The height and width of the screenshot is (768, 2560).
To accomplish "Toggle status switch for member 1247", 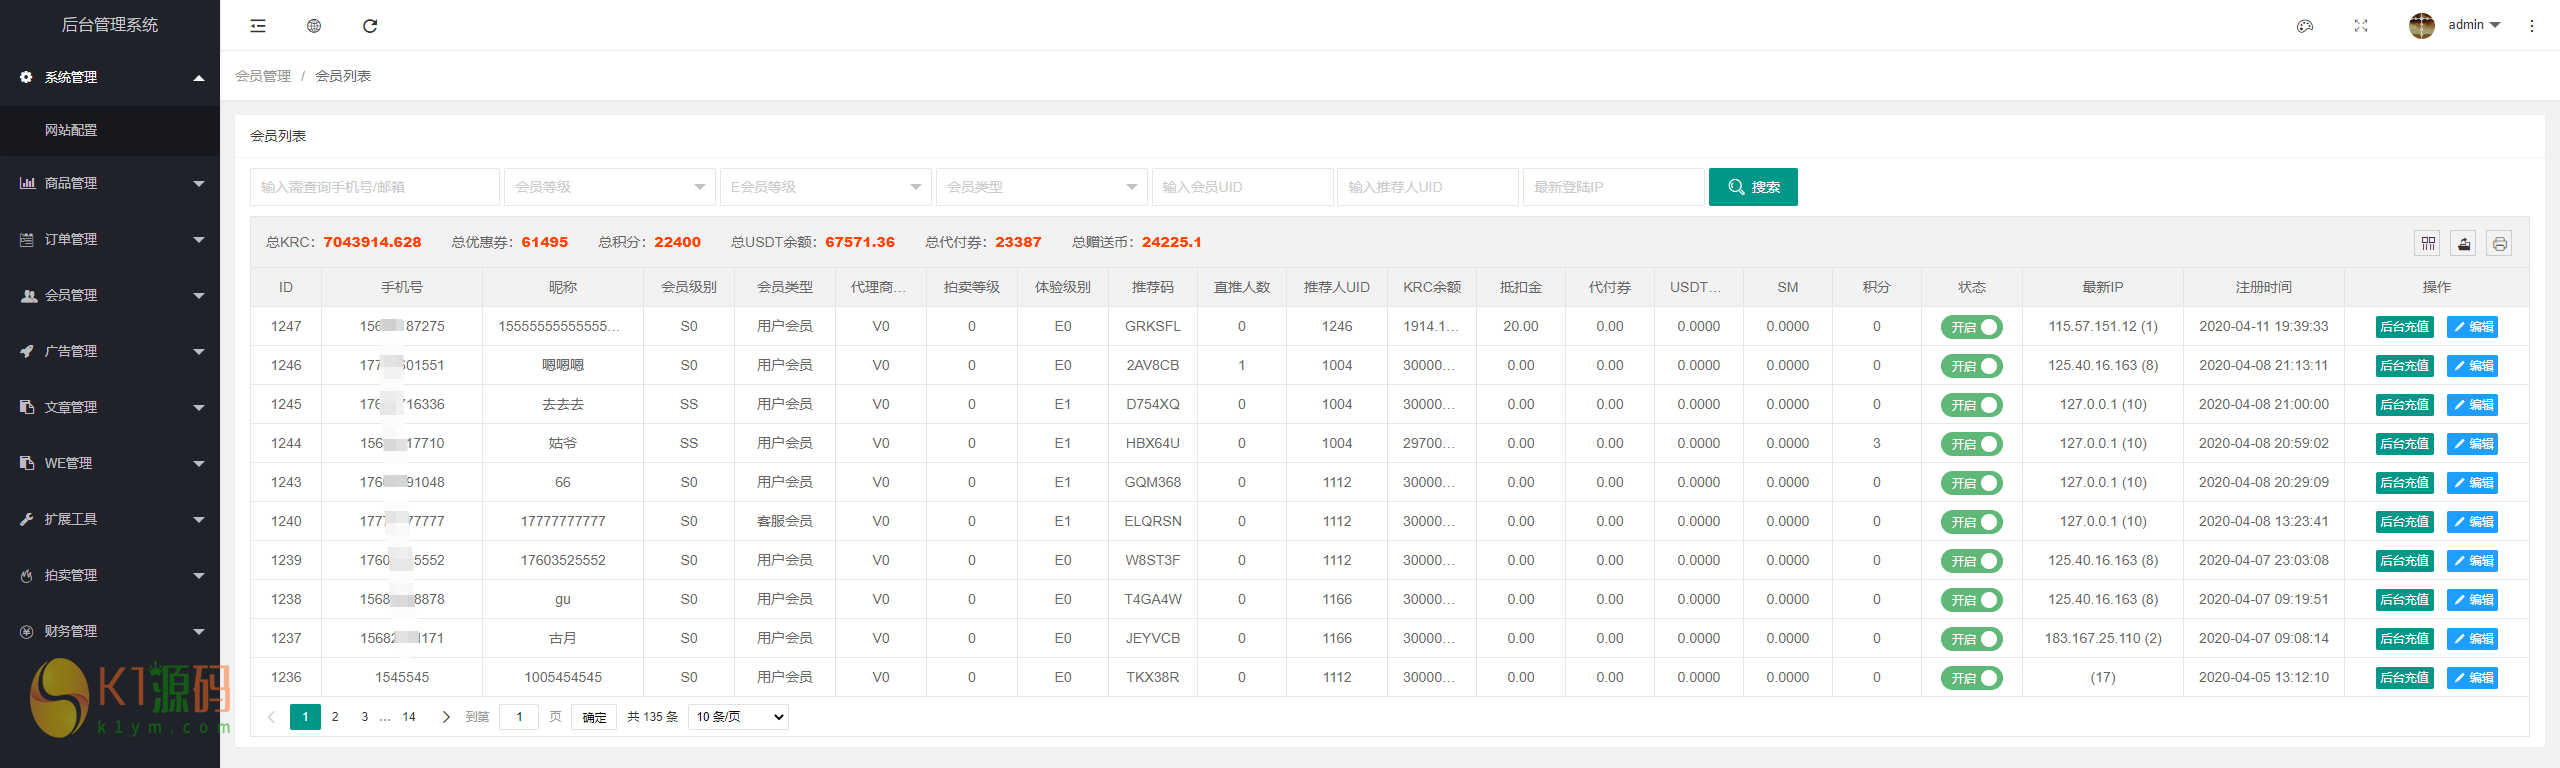I will (x=1971, y=327).
